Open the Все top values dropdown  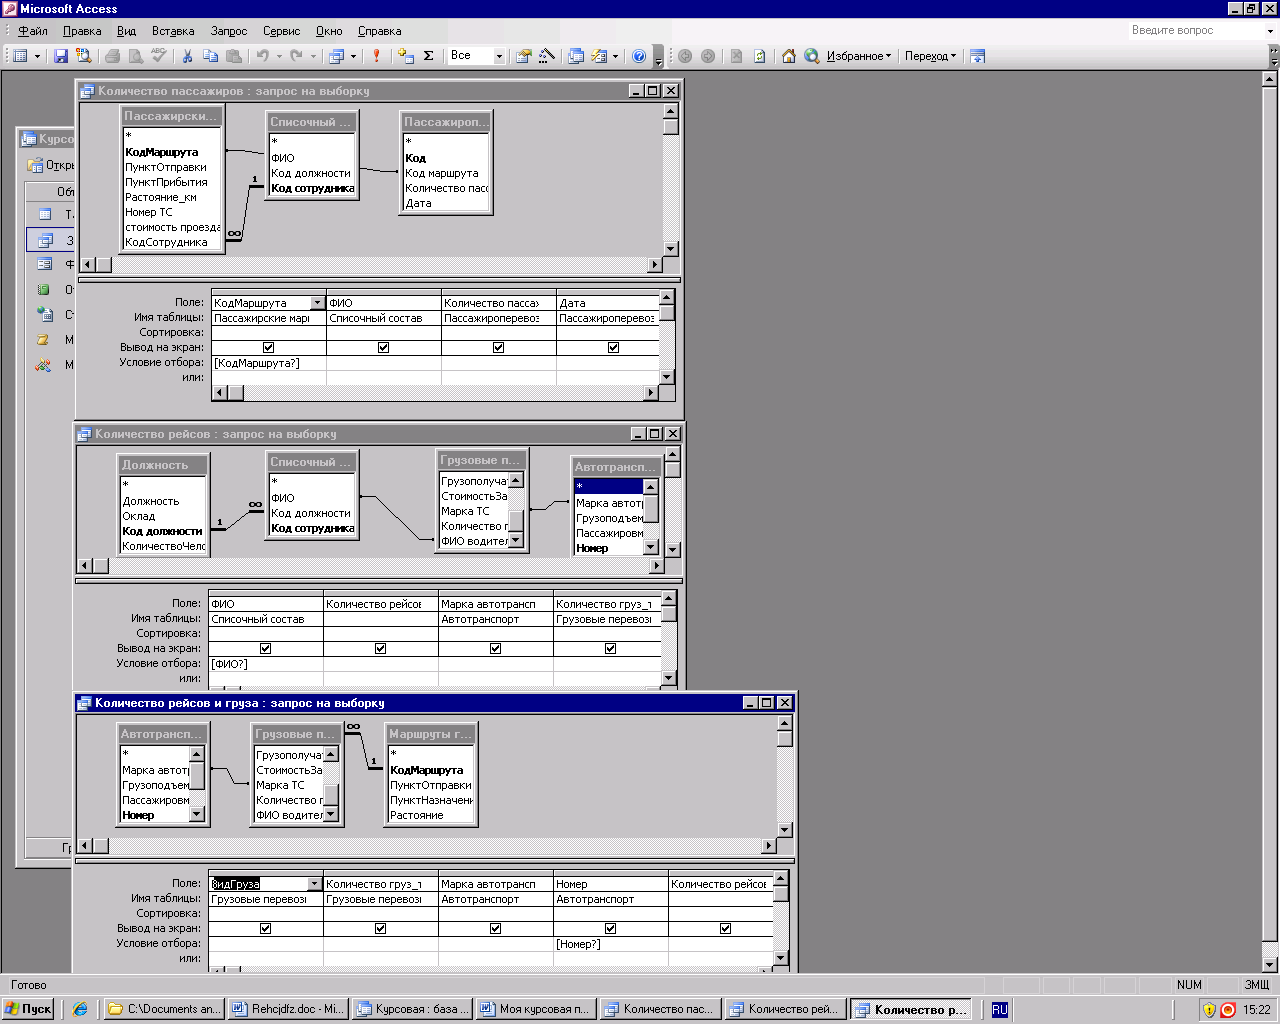[499, 56]
